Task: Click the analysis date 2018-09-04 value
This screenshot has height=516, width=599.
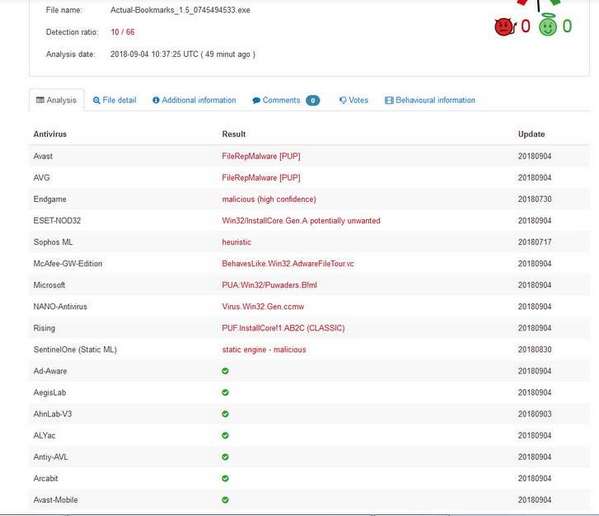Action: (183, 54)
